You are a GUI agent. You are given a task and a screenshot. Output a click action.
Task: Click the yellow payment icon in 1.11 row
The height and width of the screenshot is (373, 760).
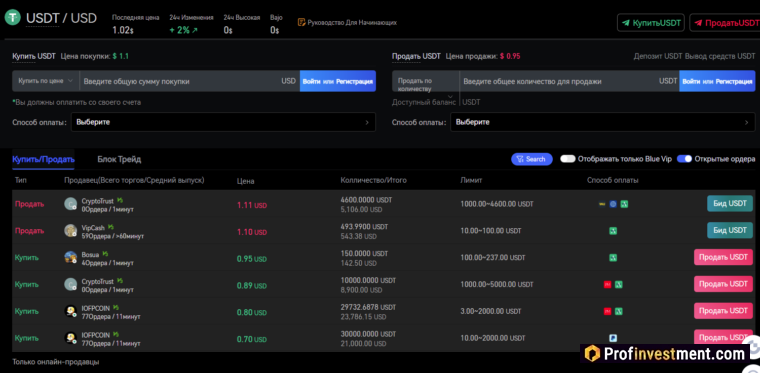pos(602,204)
